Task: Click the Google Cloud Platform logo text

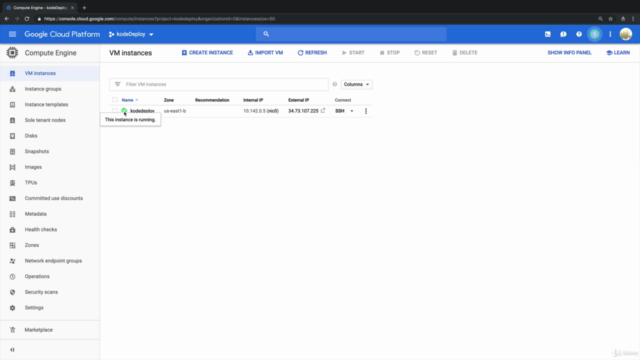Action: tap(62, 34)
